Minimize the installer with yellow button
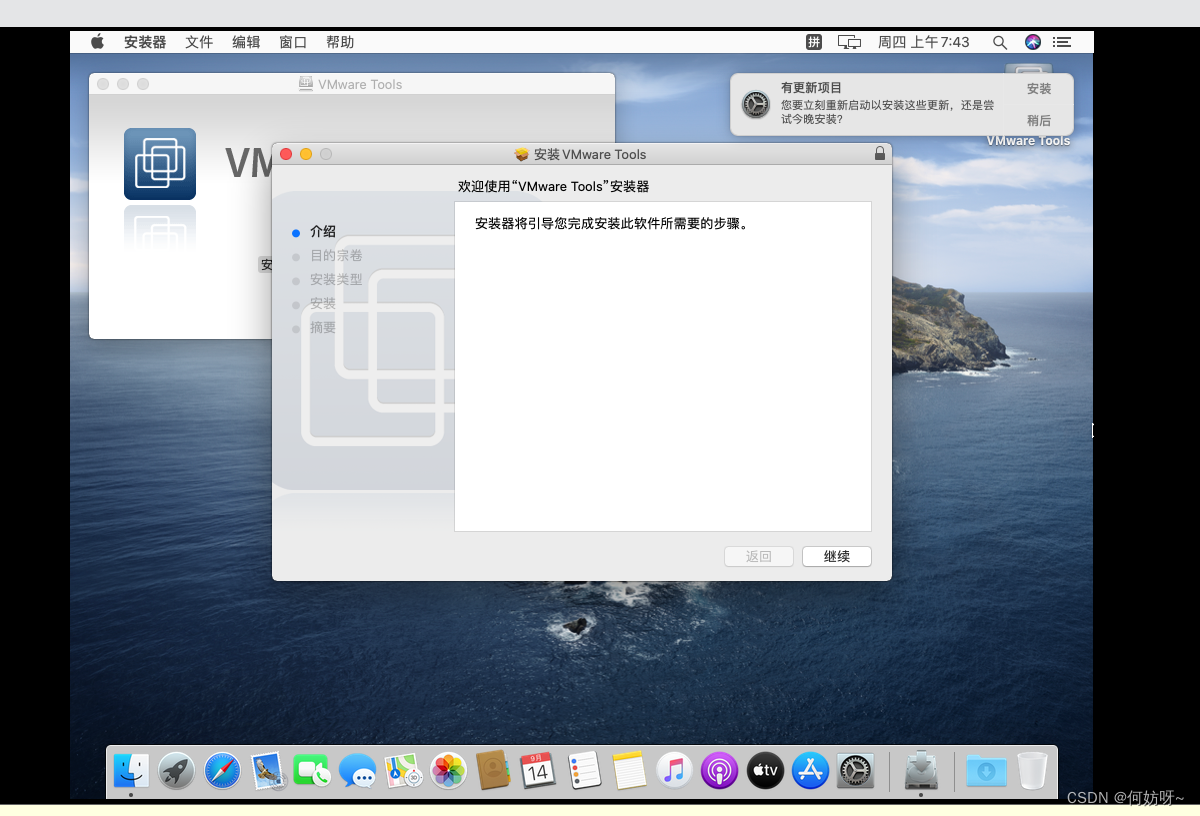 [306, 154]
